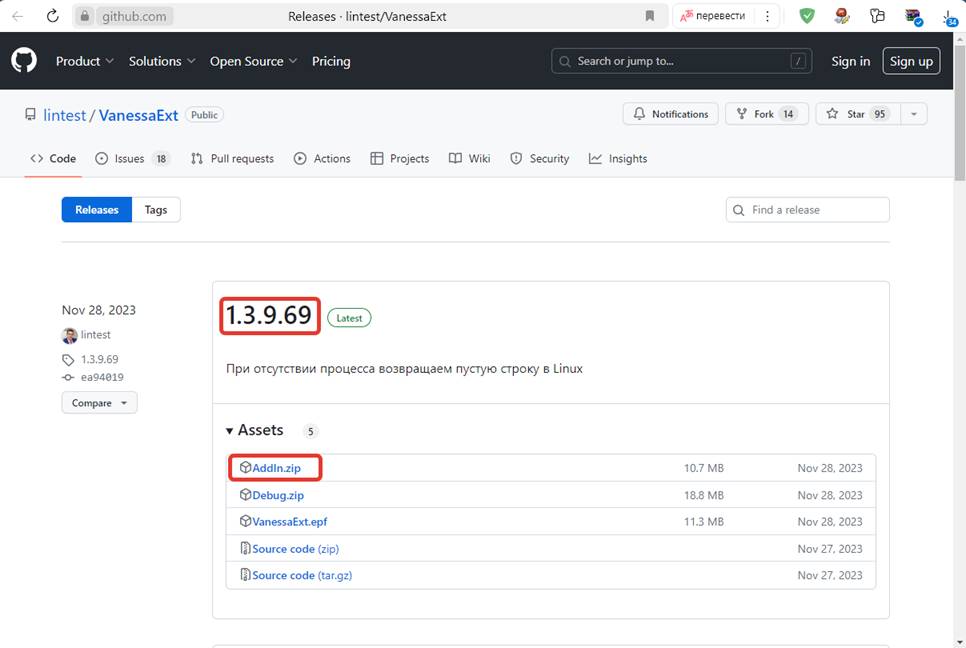Image resolution: width=966 pixels, height=648 pixels.
Task: Click the lintest author avatar
Action: [x=69, y=335]
